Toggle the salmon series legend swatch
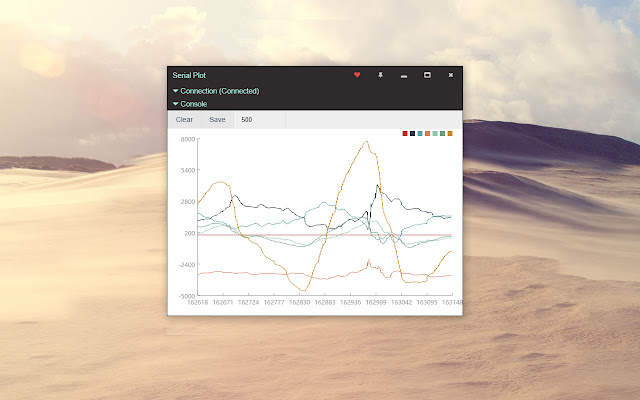 tap(427, 133)
